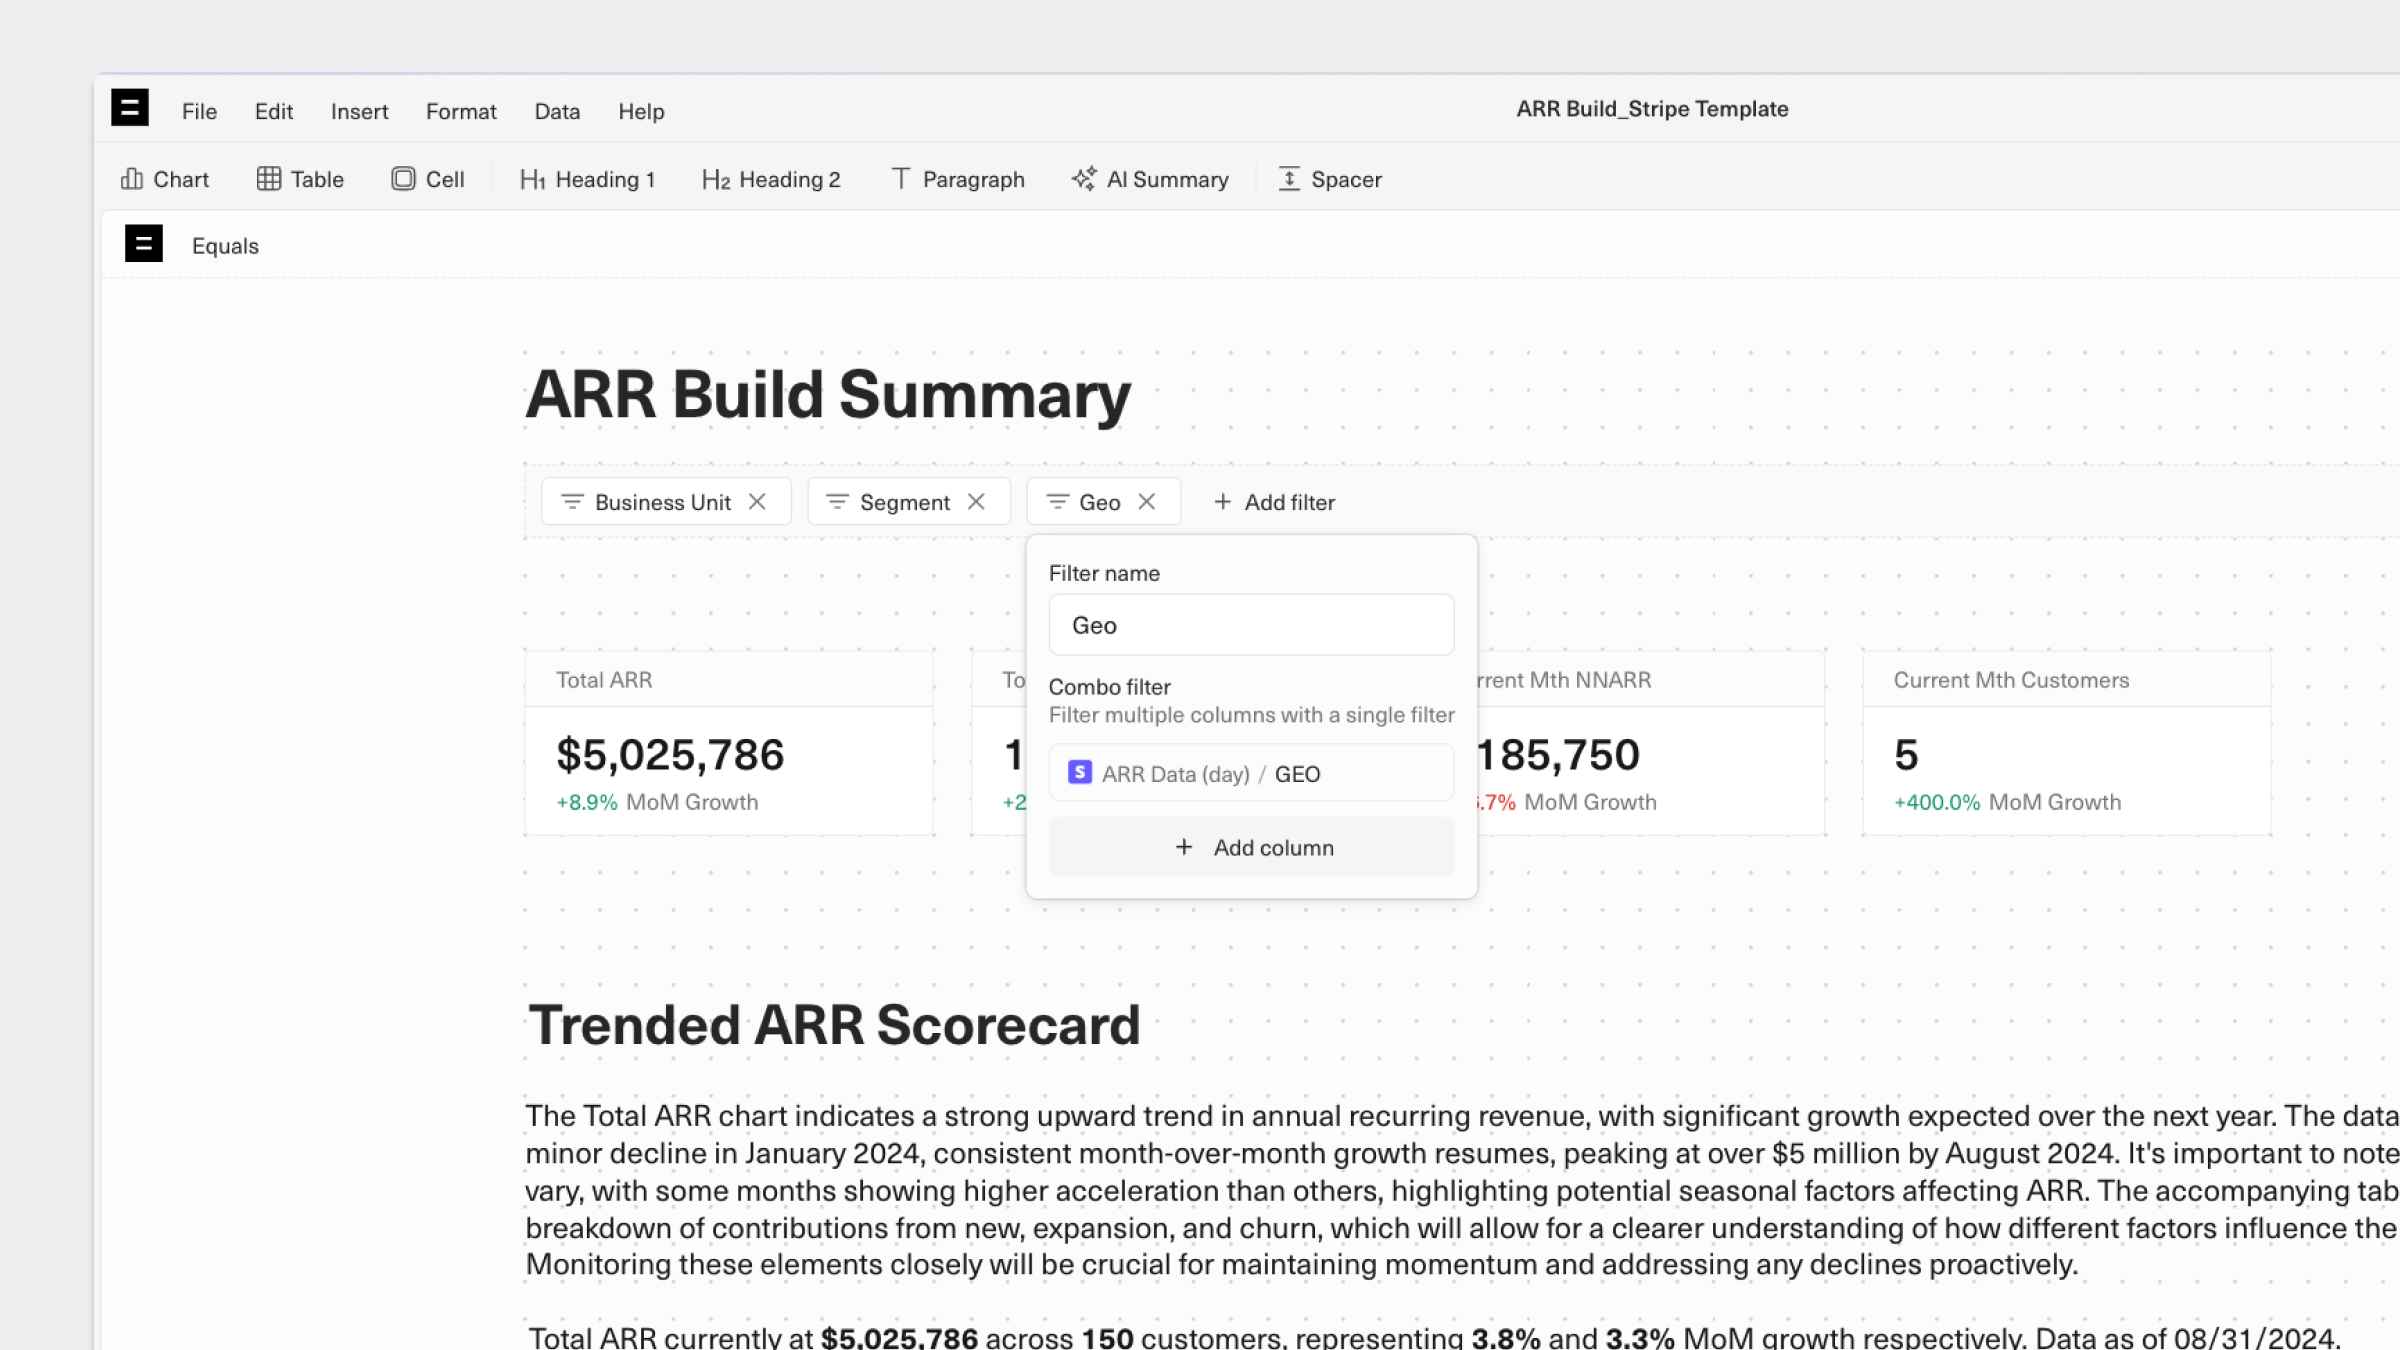Insert a Paragraph block
Screen dimensions: 2400x1350
click(x=958, y=179)
